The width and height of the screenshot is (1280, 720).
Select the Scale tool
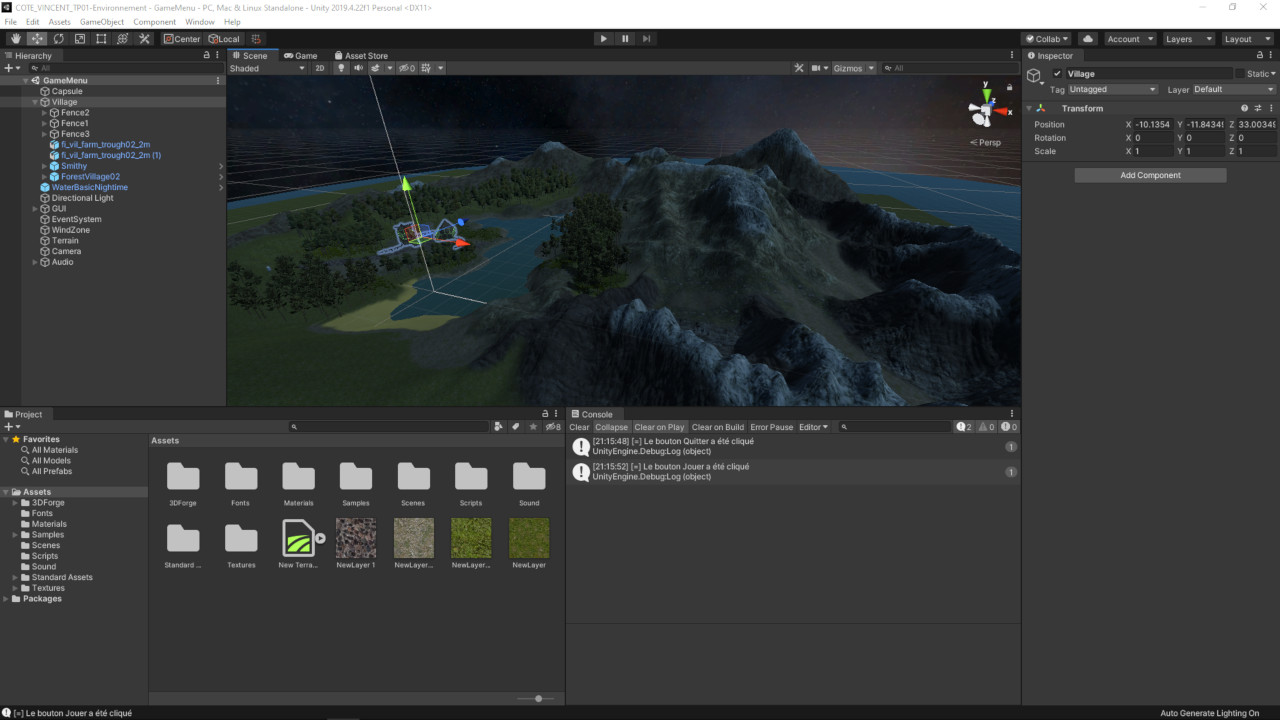pyautogui.click(x=80, y=39)
